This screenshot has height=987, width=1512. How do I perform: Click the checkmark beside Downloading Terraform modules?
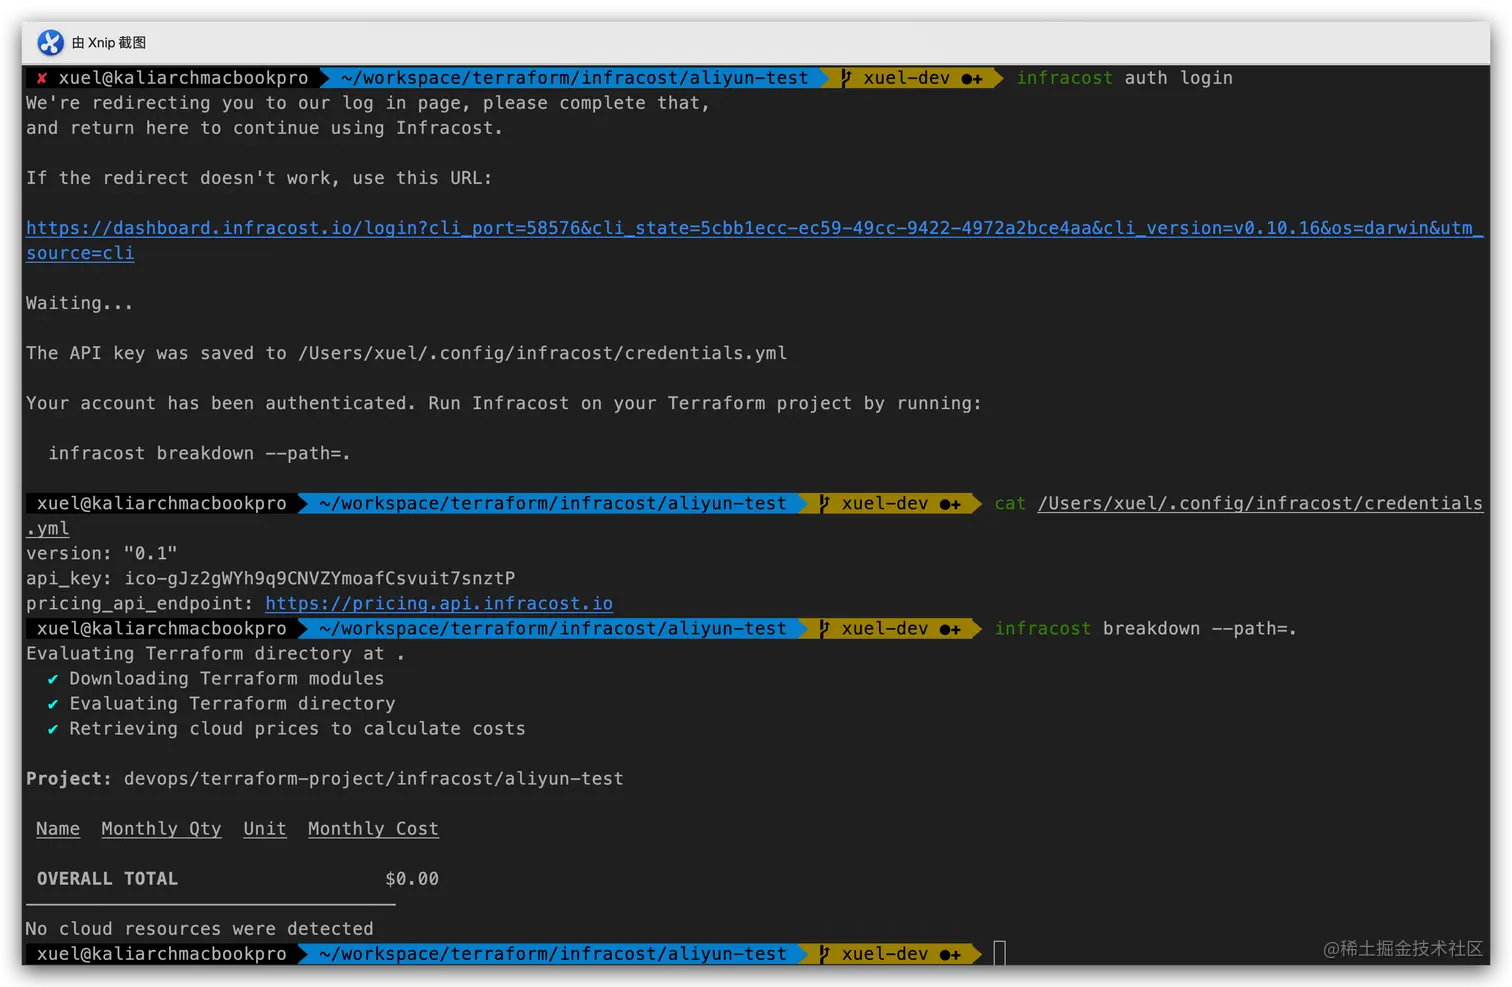click(x=53, y=679)
